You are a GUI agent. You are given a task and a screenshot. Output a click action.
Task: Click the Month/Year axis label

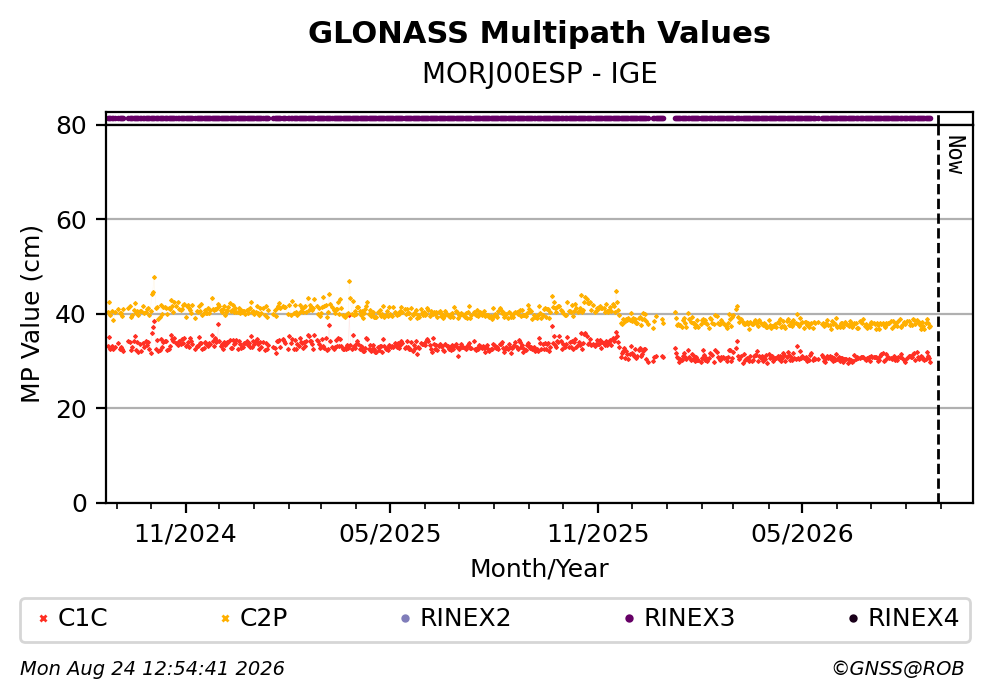click(539, 569)
